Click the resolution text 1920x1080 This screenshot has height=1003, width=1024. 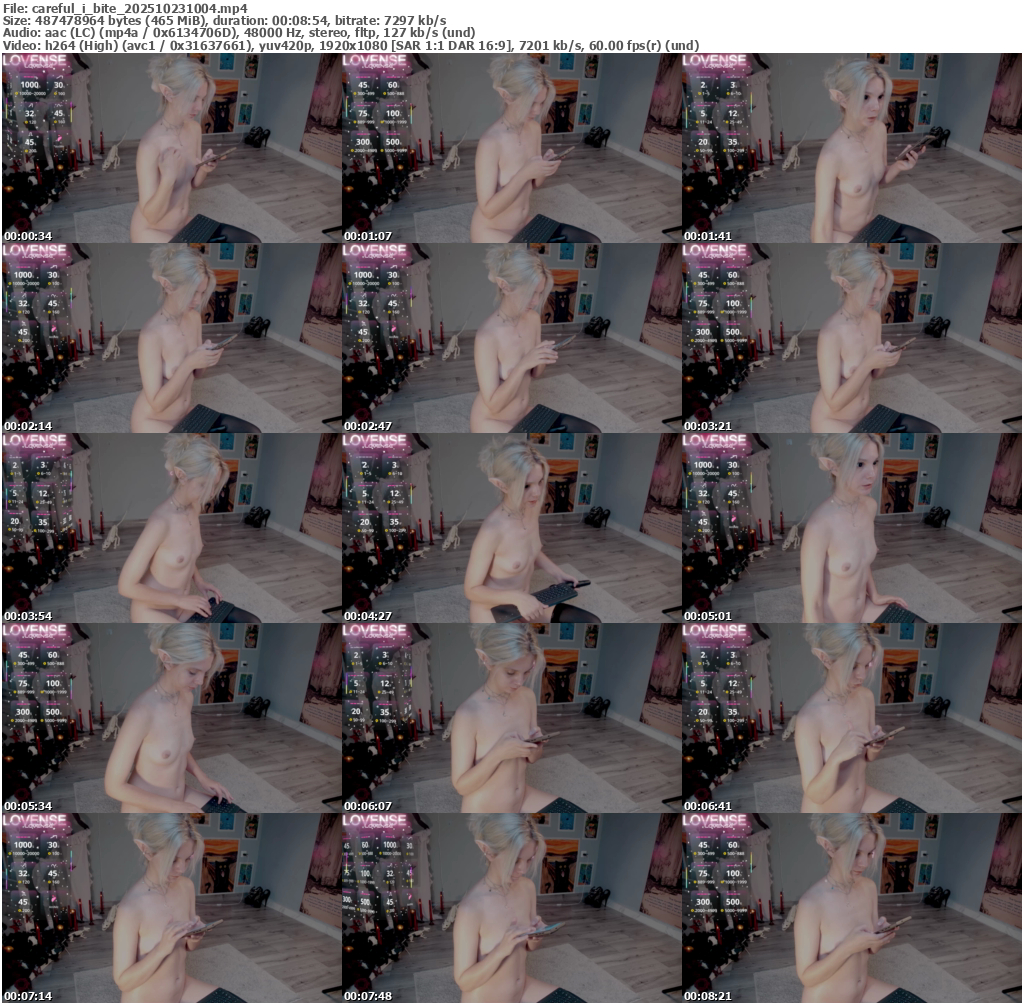353,46
